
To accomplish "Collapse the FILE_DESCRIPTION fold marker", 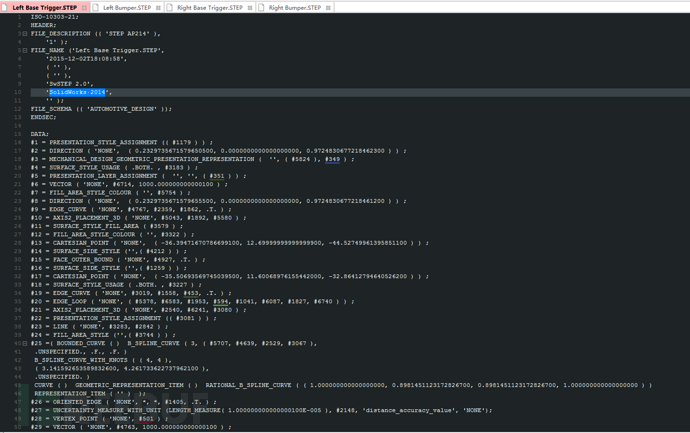I will (25, 33).
